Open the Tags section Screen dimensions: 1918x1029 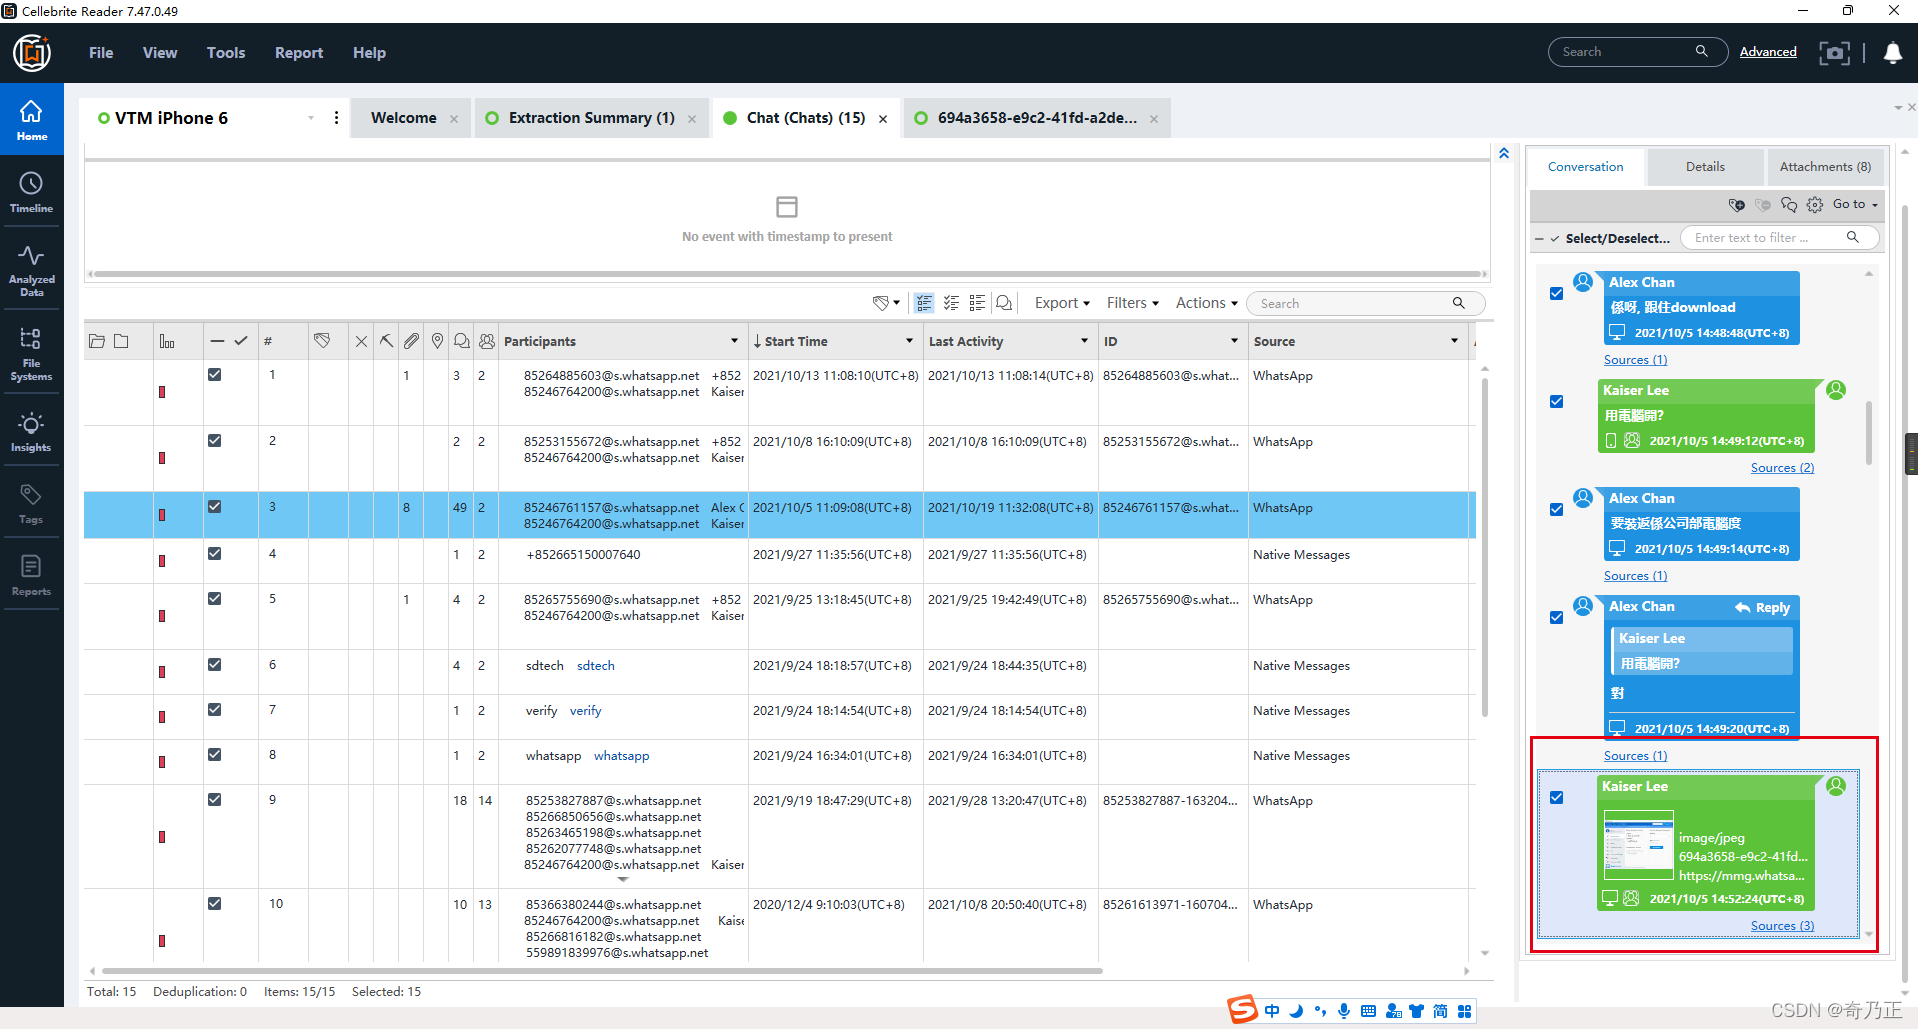pos(31,503)
